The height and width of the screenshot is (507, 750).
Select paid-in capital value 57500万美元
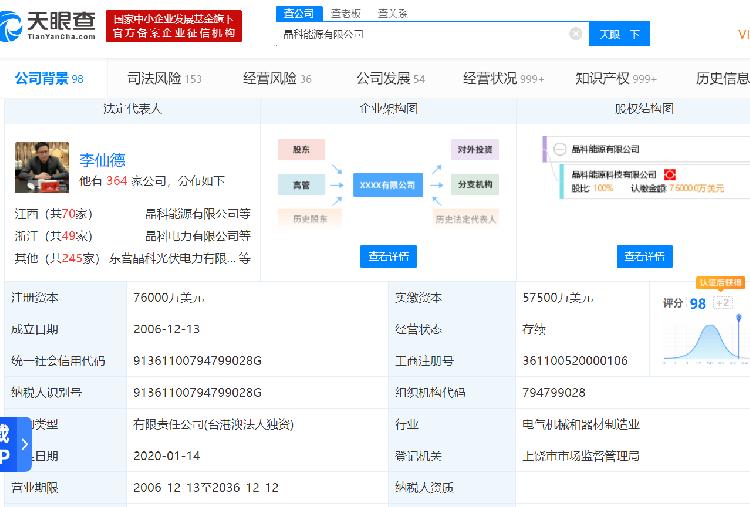558,298
